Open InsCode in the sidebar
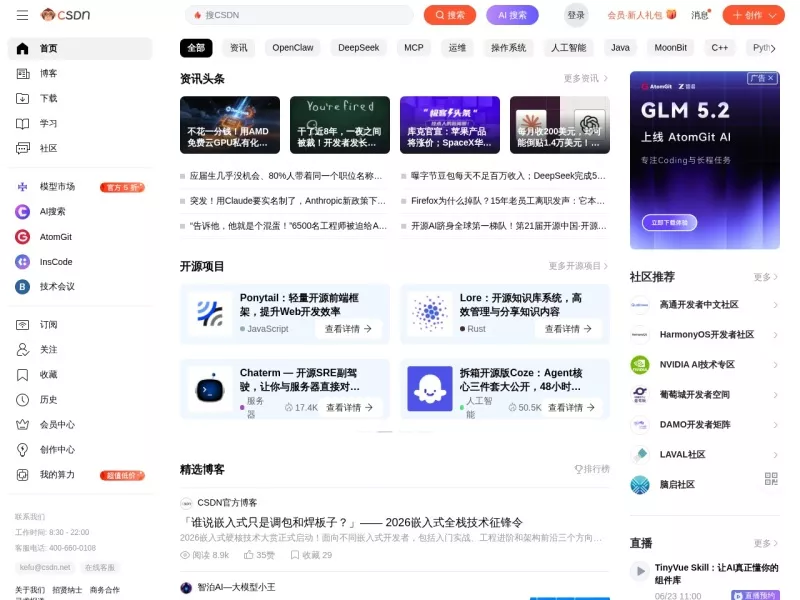This screenshot has width=800, height=600. tap(80, 262)
